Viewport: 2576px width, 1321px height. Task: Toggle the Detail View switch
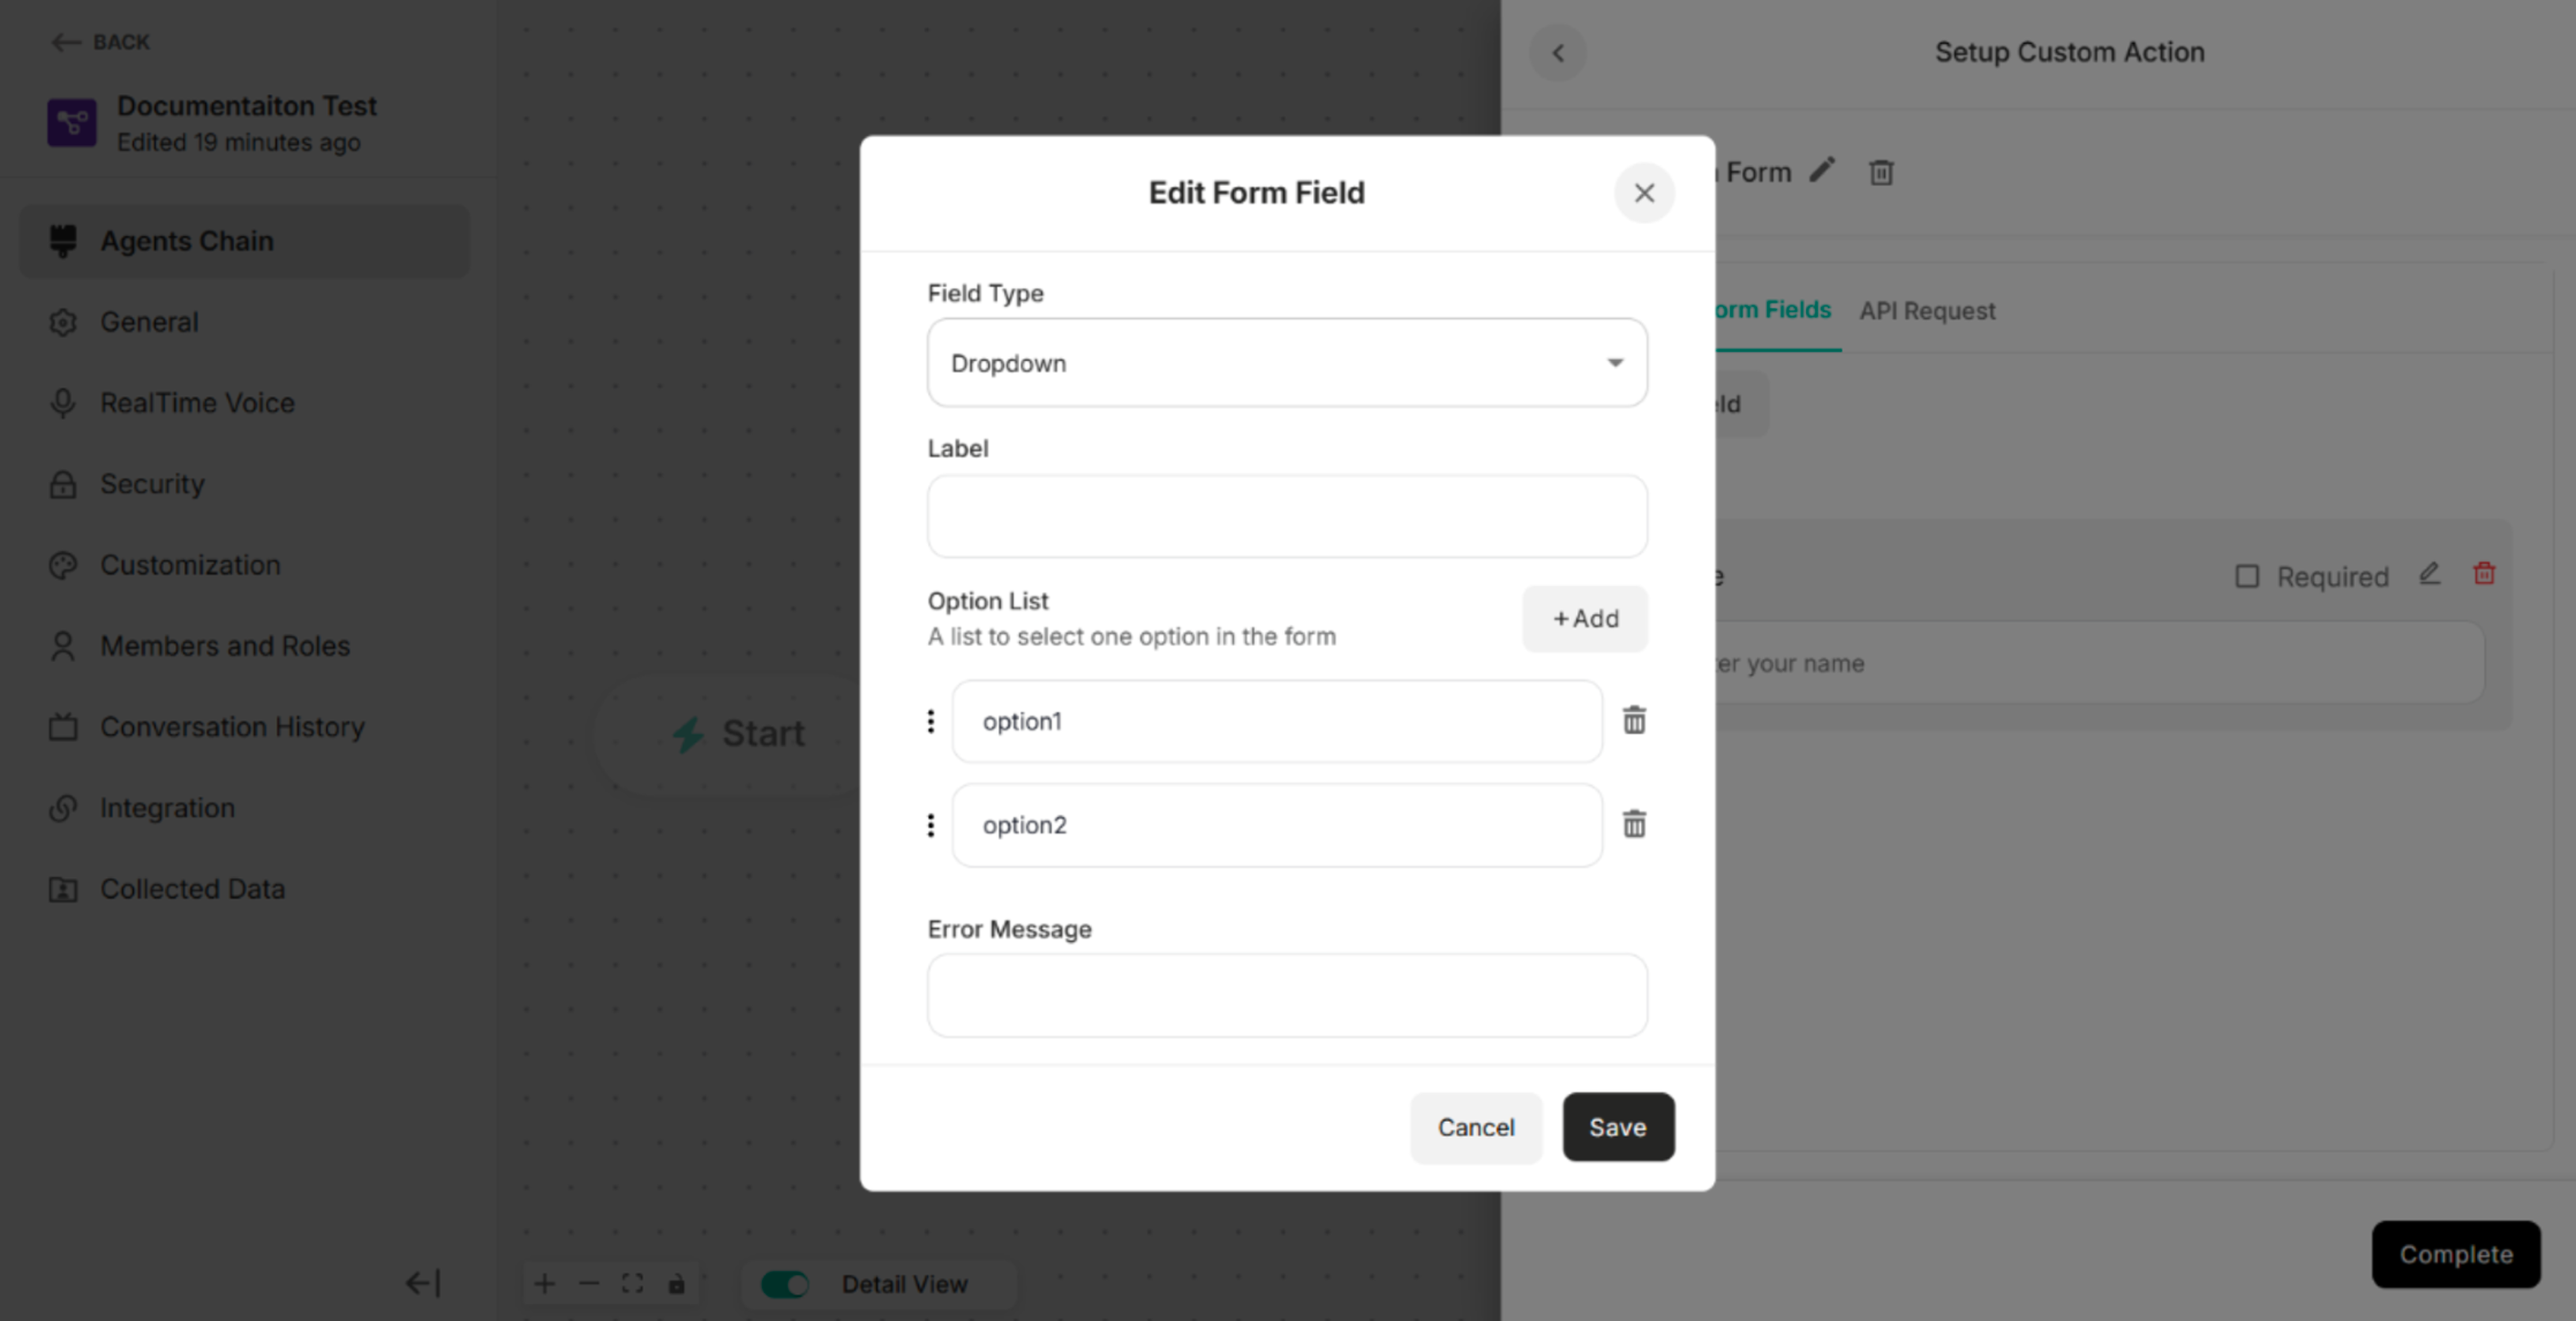pyautogui.click(x=786, y=1284)
